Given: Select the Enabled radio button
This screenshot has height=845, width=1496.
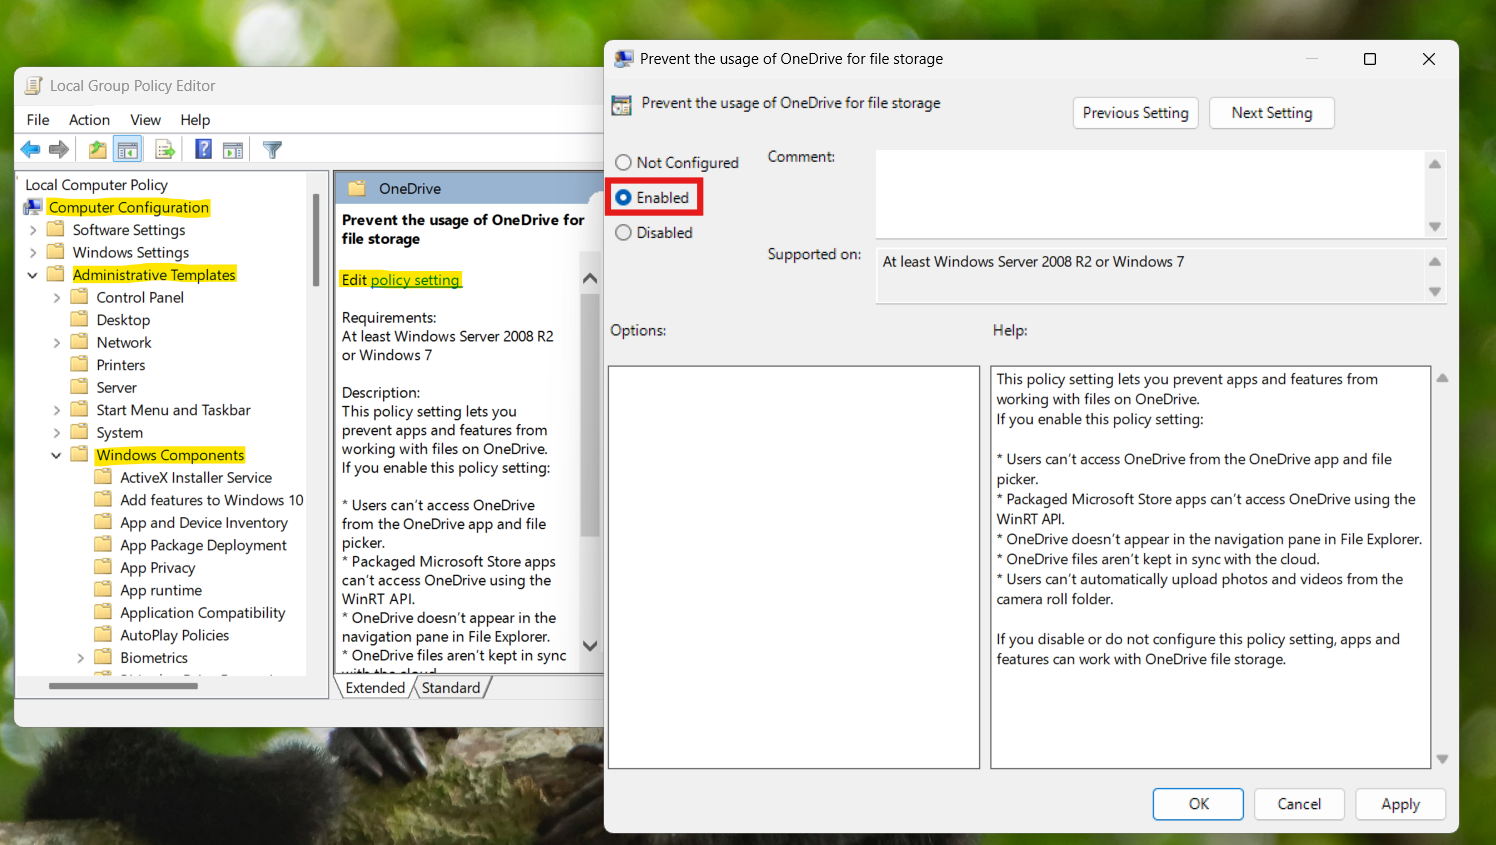Looking at the screenshot, I should pos(623,197).
